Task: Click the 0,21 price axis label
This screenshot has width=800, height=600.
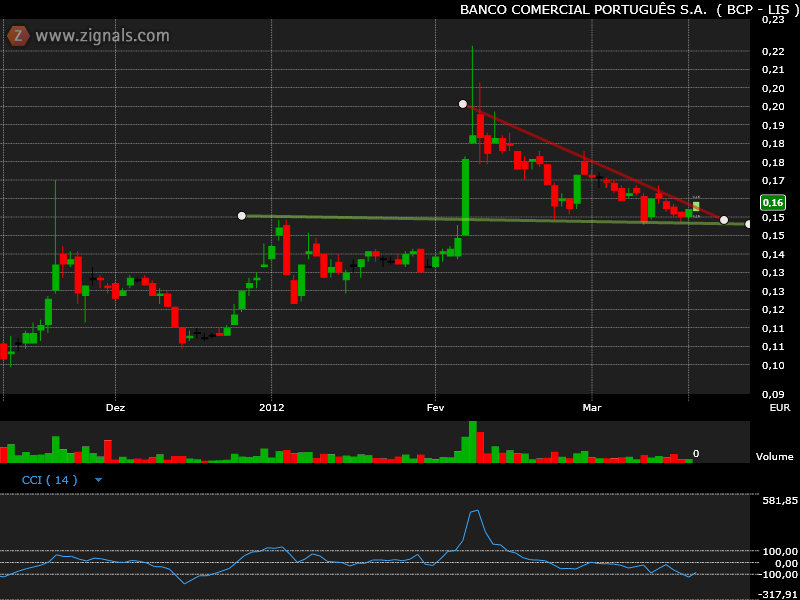Action: coord(772,69)
